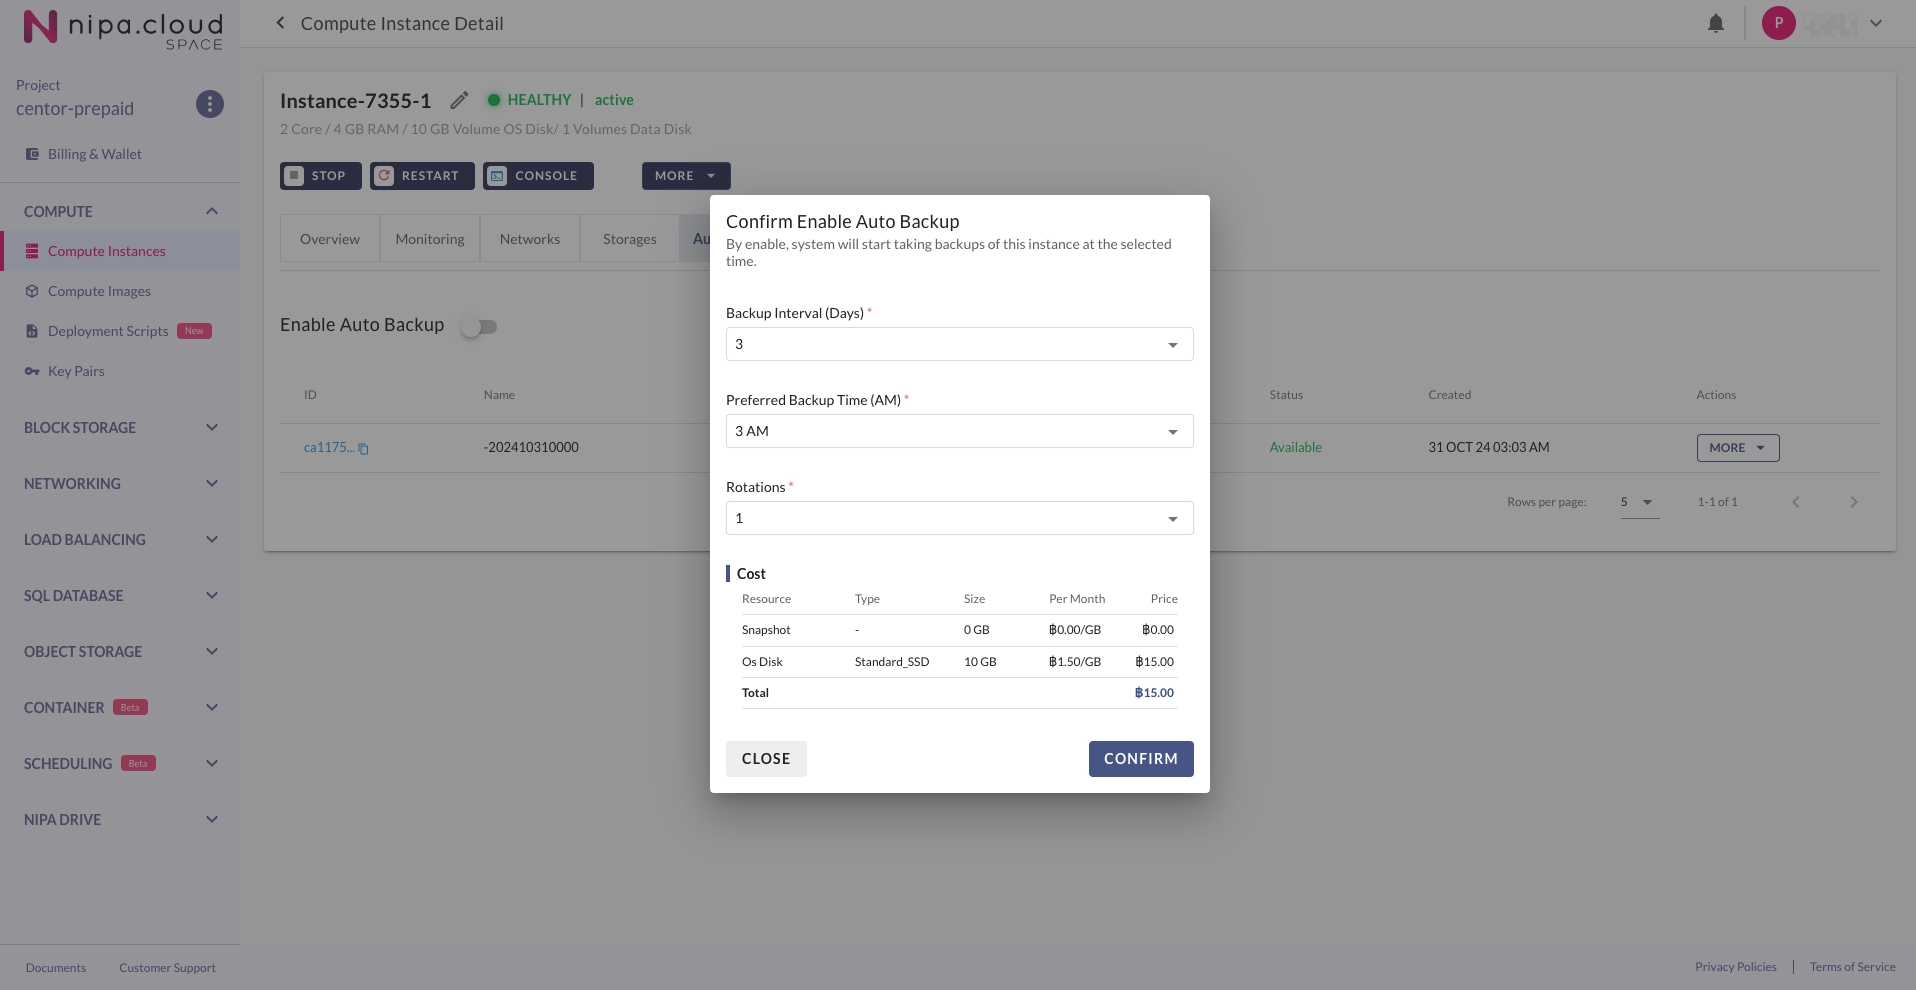This screenshot has height=990, width=1916.
Task: Close the auto backup dialog
Action: (x=766, y=759)
